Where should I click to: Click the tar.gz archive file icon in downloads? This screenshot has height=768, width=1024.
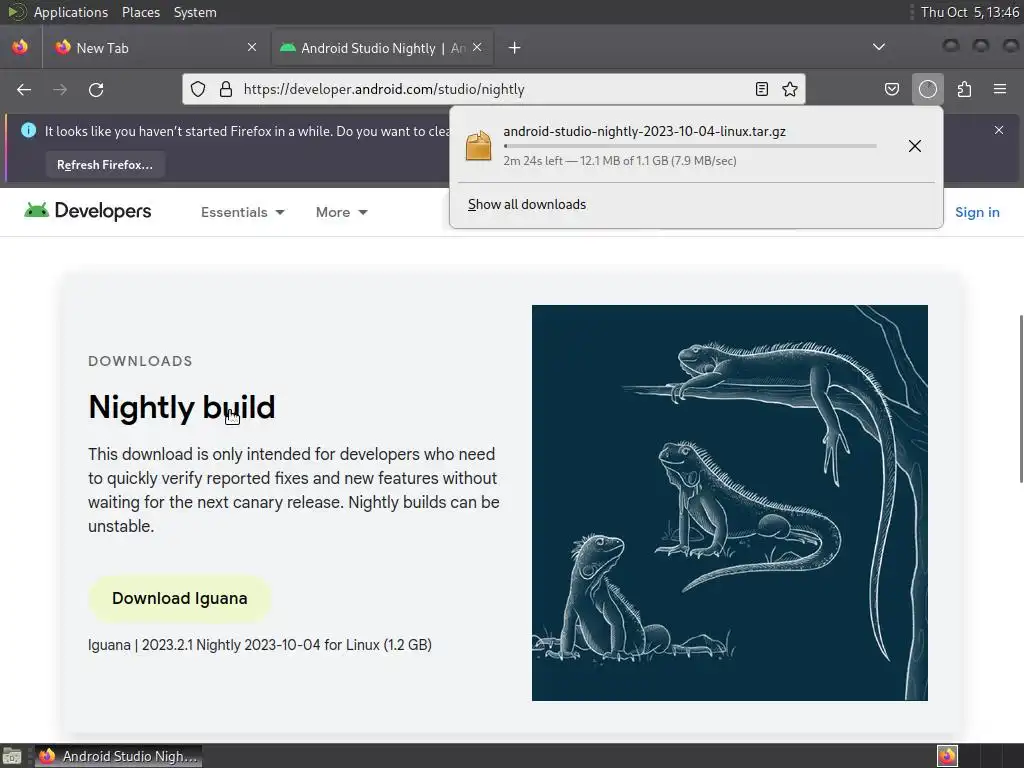[x=478, y=145]
